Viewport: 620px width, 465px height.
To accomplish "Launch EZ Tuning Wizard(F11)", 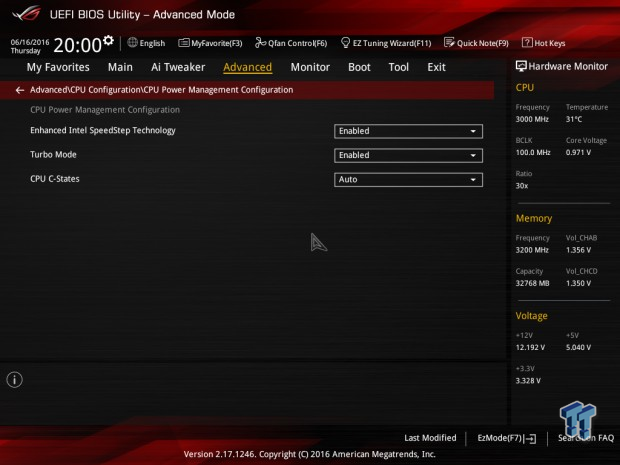I will [x=386, y=43].
